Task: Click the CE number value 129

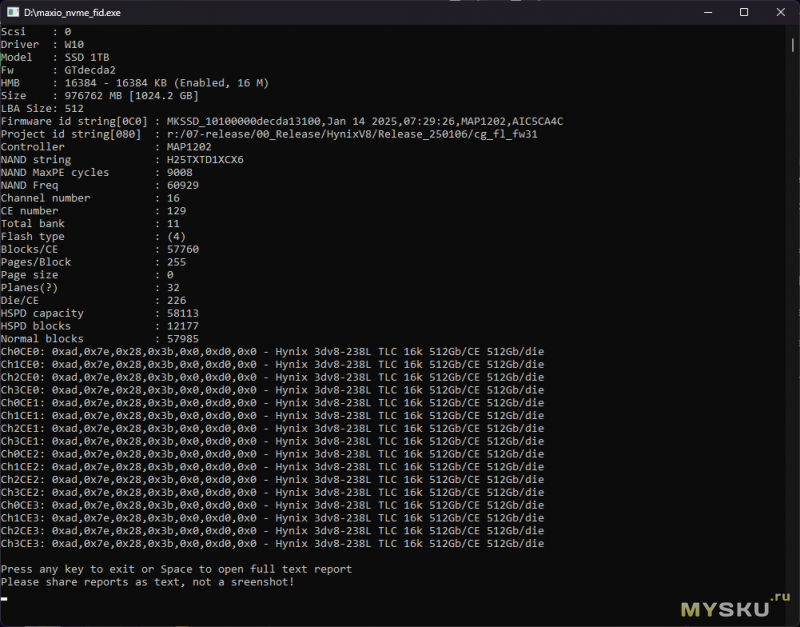Action: pyautogui.click(x=176, y=211)
